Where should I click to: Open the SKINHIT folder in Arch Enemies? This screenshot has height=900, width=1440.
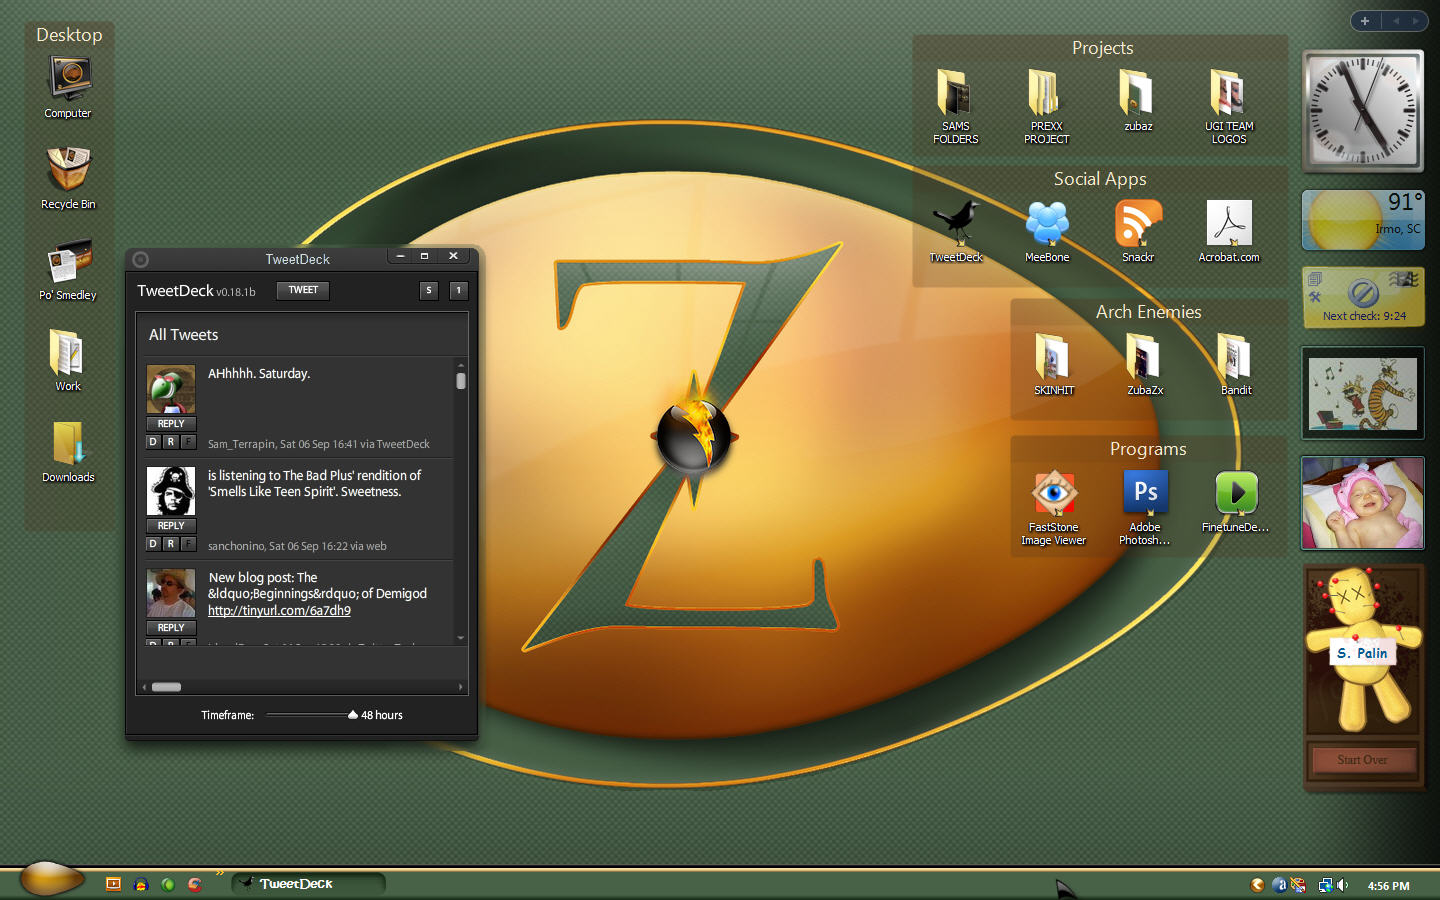tap(1053, 364)
